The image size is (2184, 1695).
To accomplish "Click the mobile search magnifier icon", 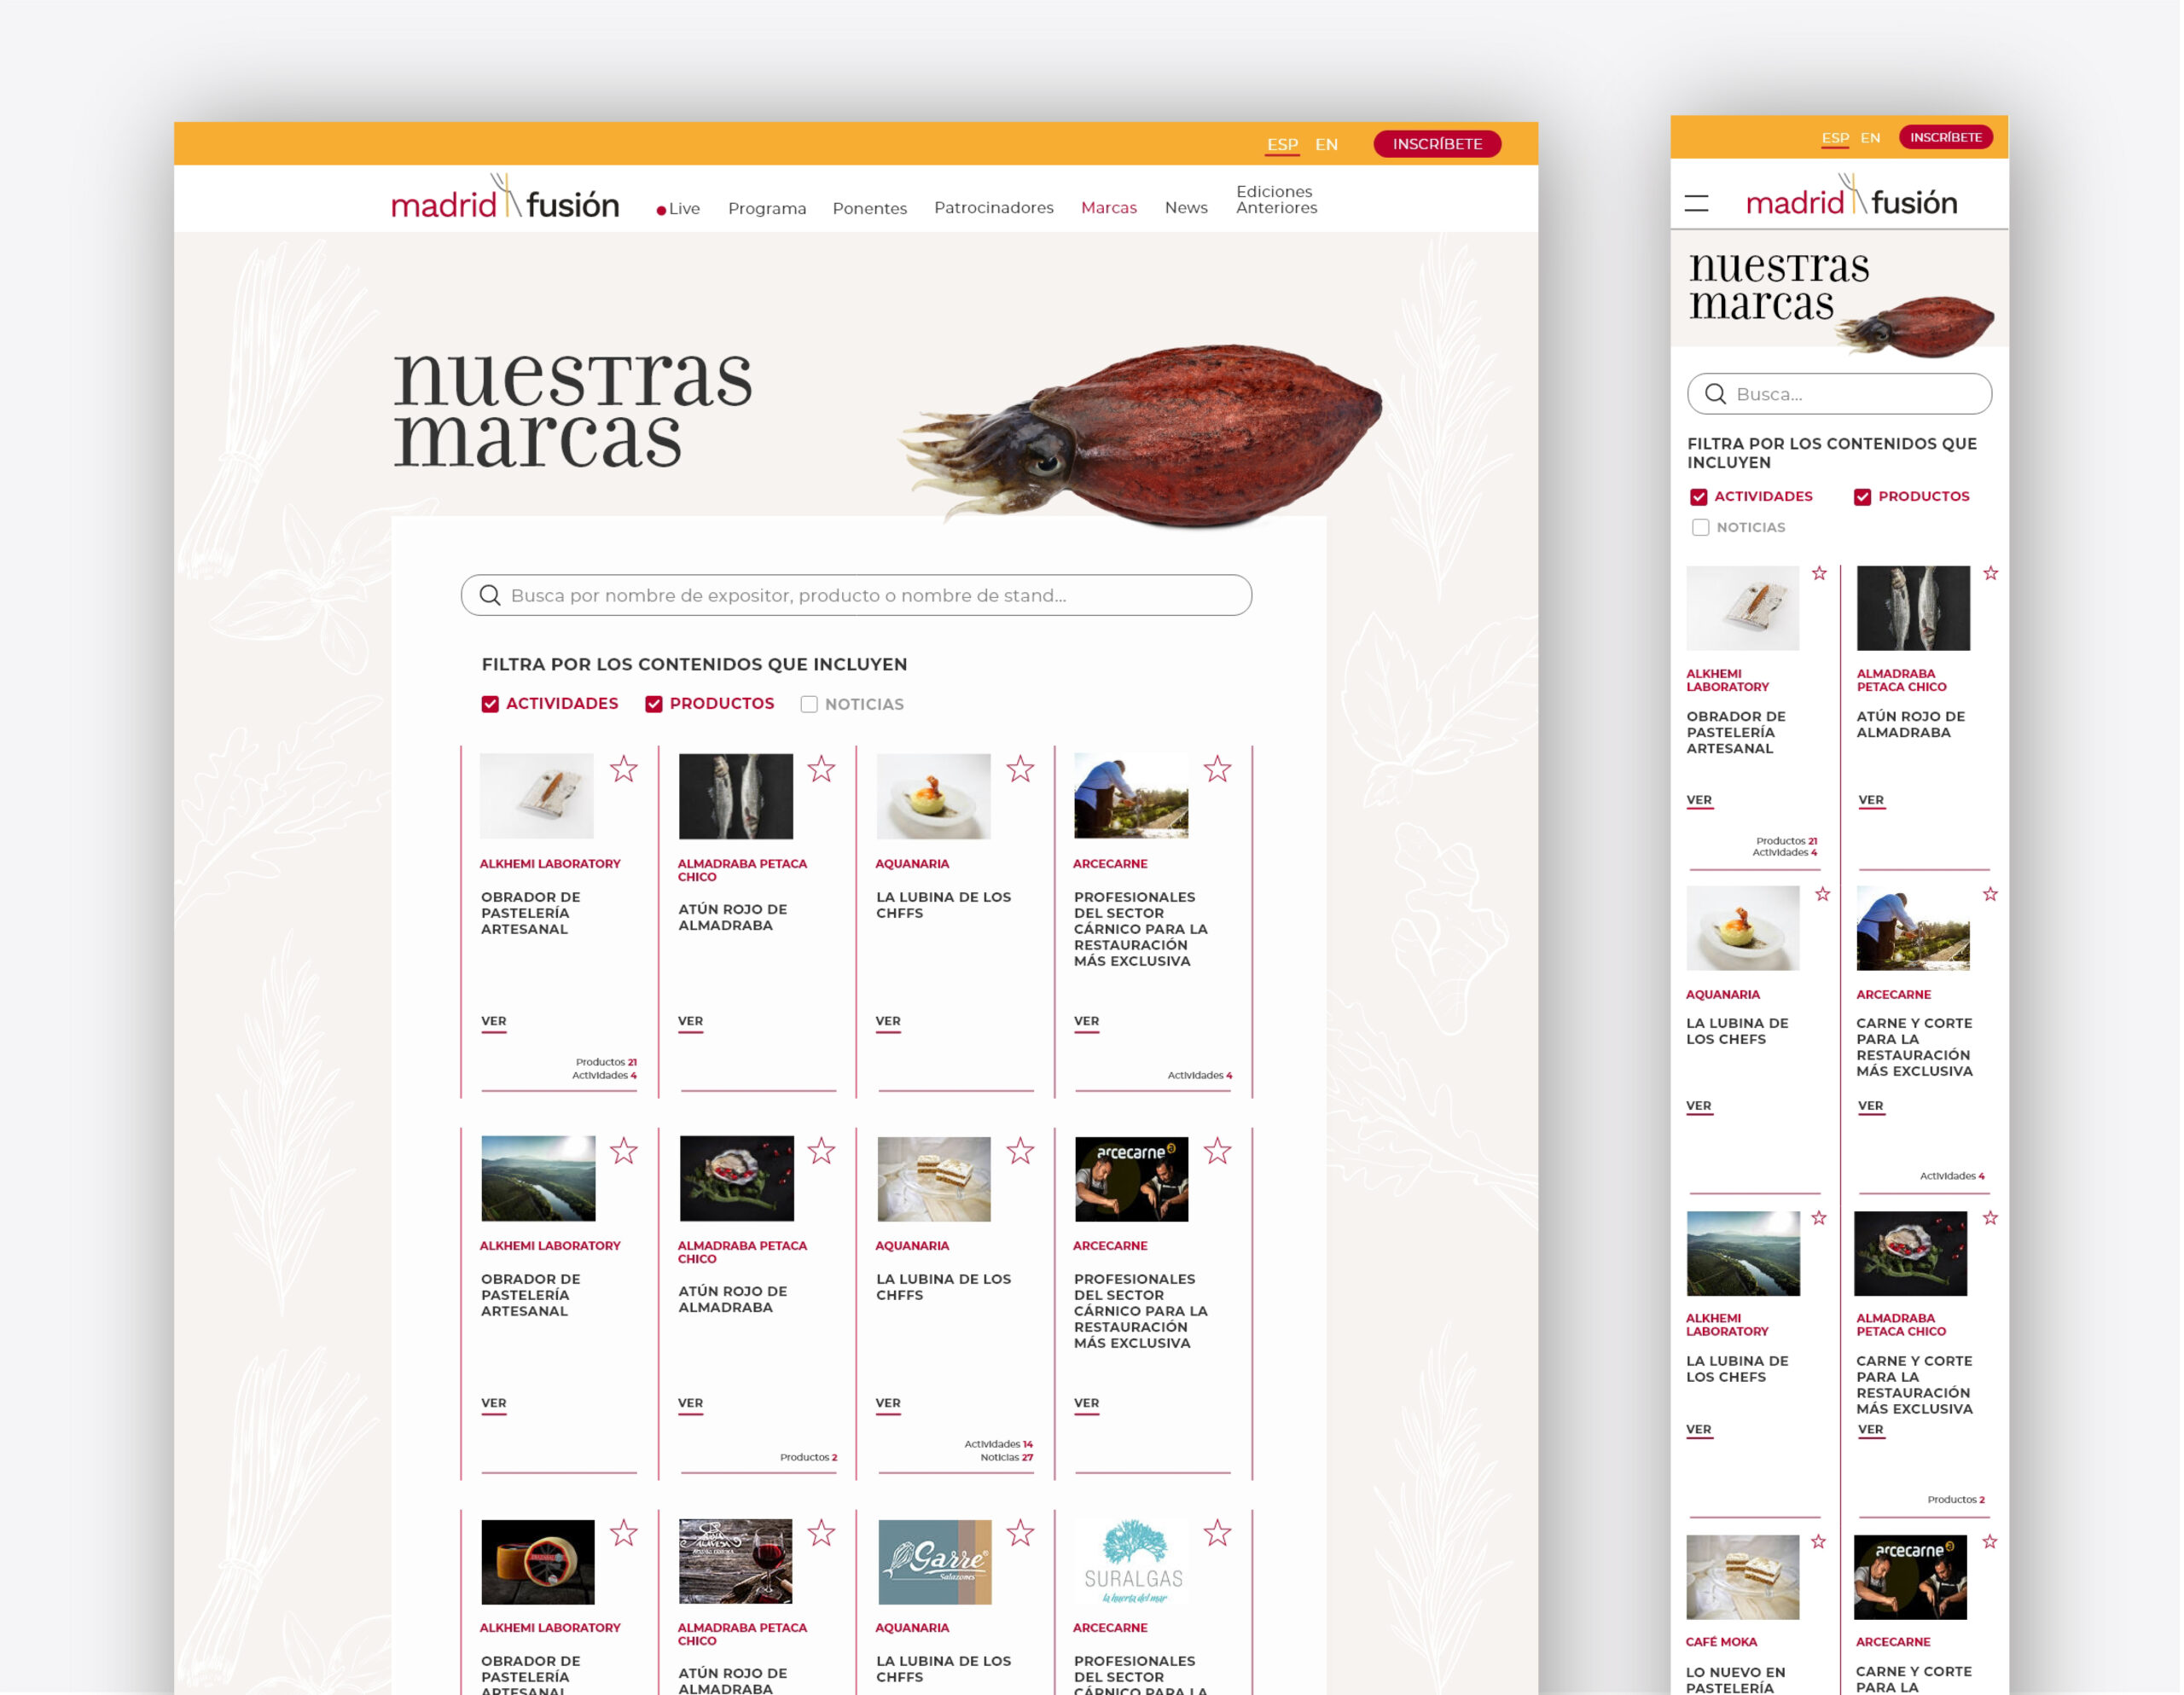I will click(x=1715, y=394).
